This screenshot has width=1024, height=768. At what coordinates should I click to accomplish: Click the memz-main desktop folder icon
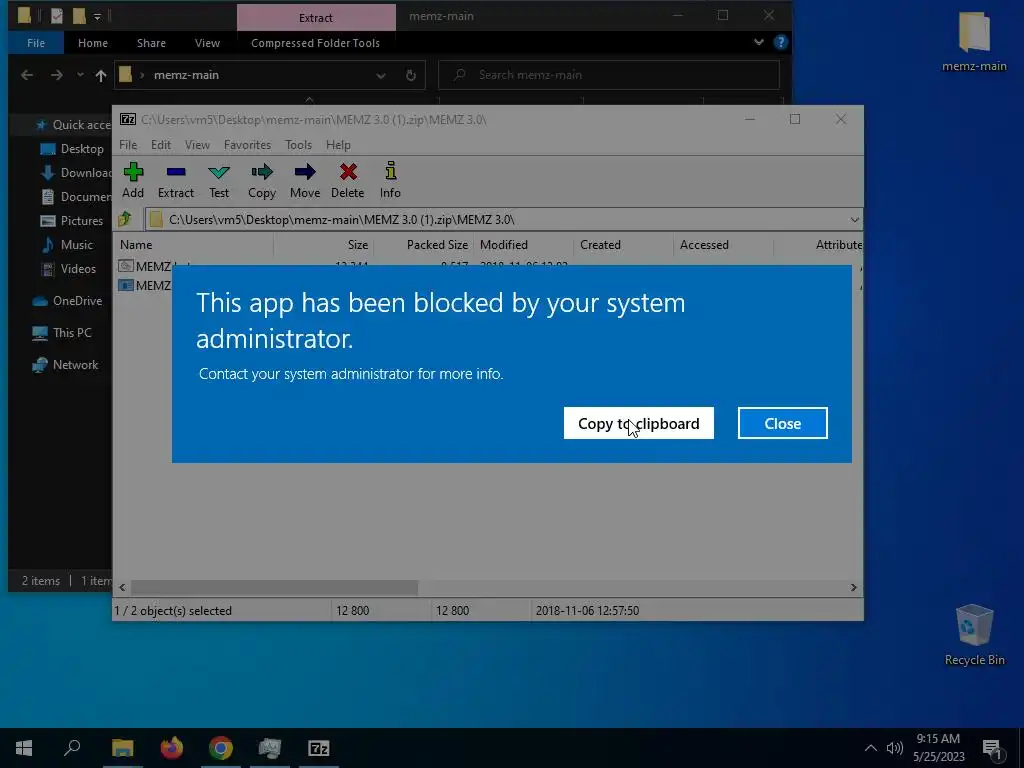[974, 41]
